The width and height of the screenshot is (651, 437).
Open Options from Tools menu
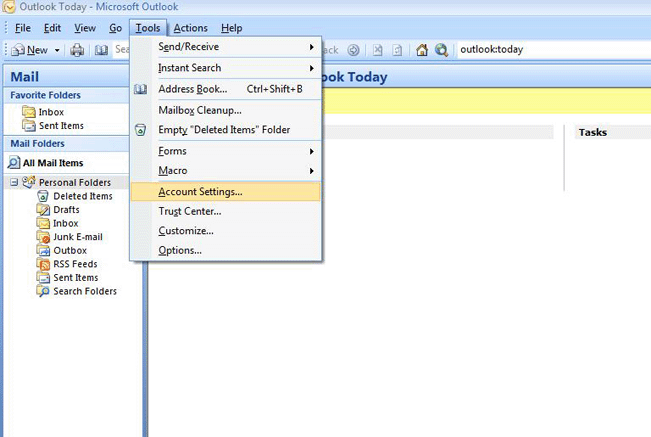click(x=226, y=250)
